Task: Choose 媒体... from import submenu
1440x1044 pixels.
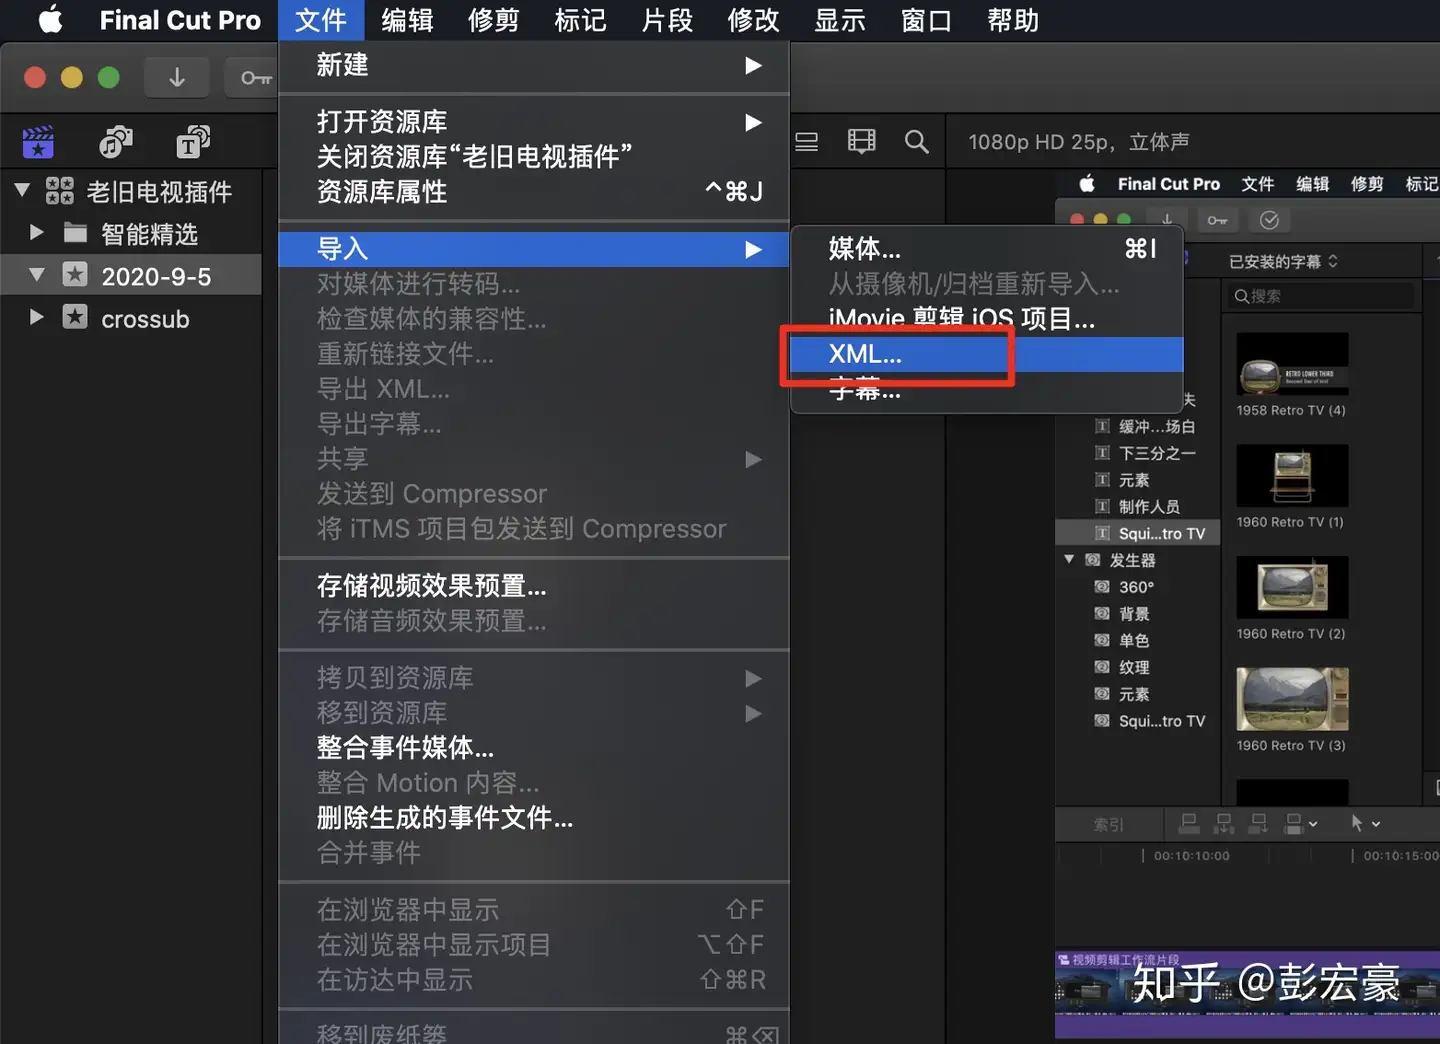Action: tap(987, 248)
